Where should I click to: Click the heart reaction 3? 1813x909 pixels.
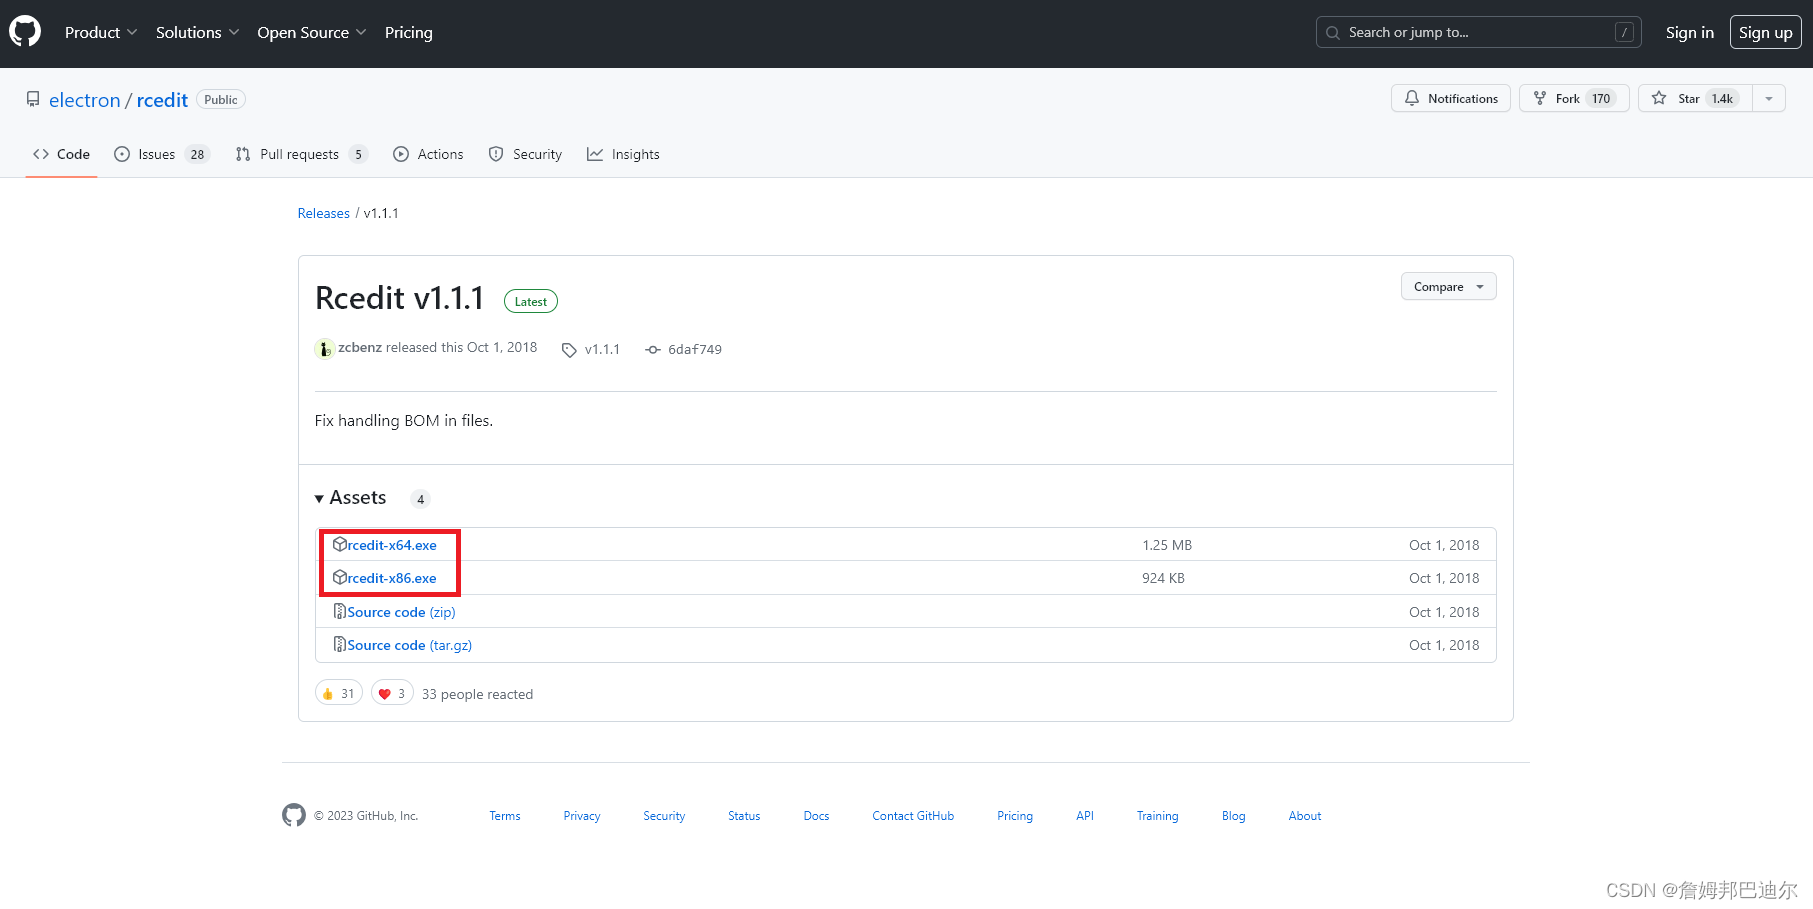392,693
